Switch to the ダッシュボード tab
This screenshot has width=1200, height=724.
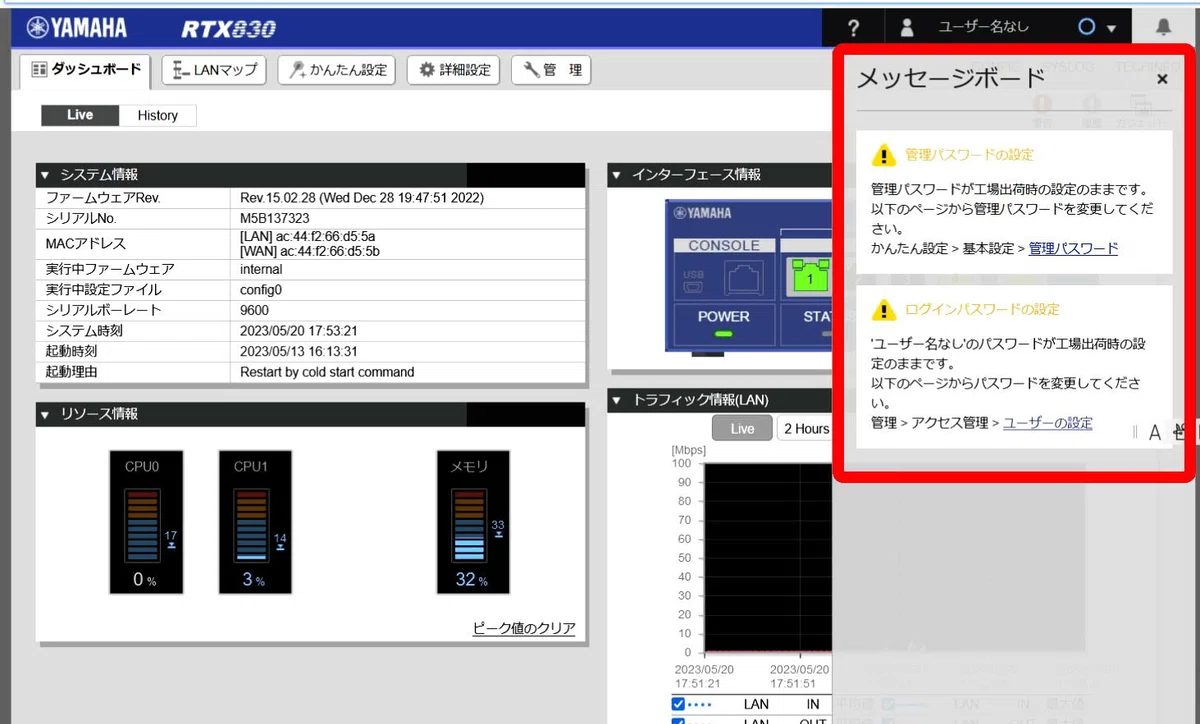click(86, 70)
